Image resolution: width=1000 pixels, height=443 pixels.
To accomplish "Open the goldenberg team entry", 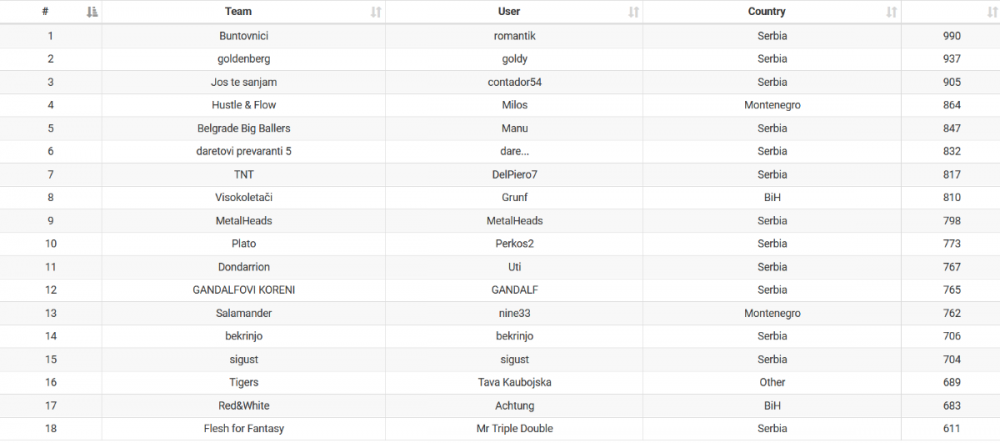I will (244, 59).
